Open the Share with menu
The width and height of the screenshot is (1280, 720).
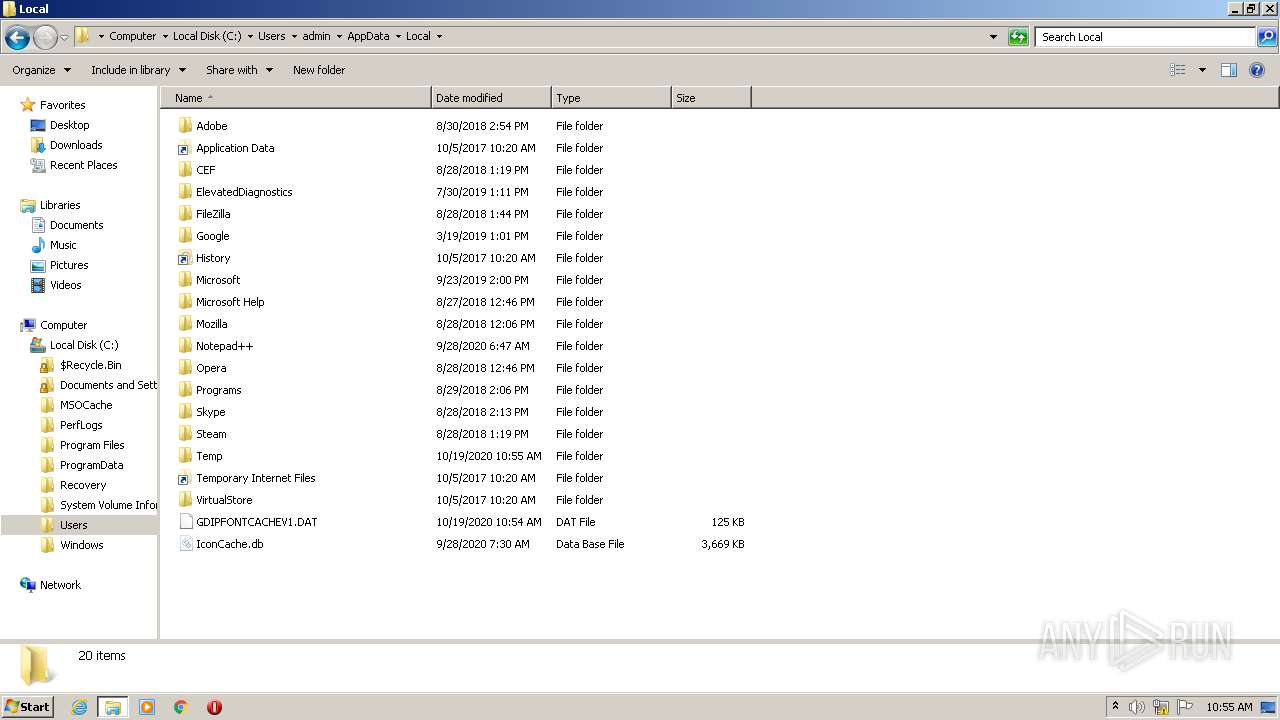(x=239, y=70)
